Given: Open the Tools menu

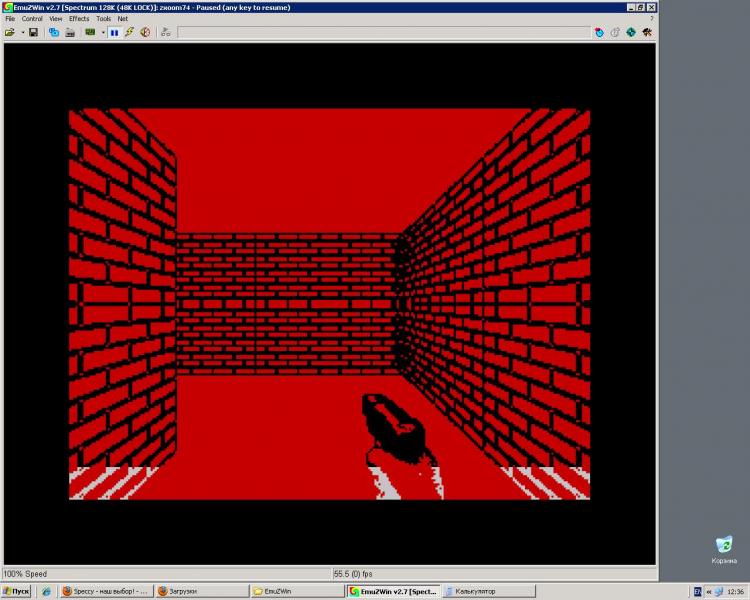Looking at the screenshot, I should pyautogui.click(x=103, y=18).
